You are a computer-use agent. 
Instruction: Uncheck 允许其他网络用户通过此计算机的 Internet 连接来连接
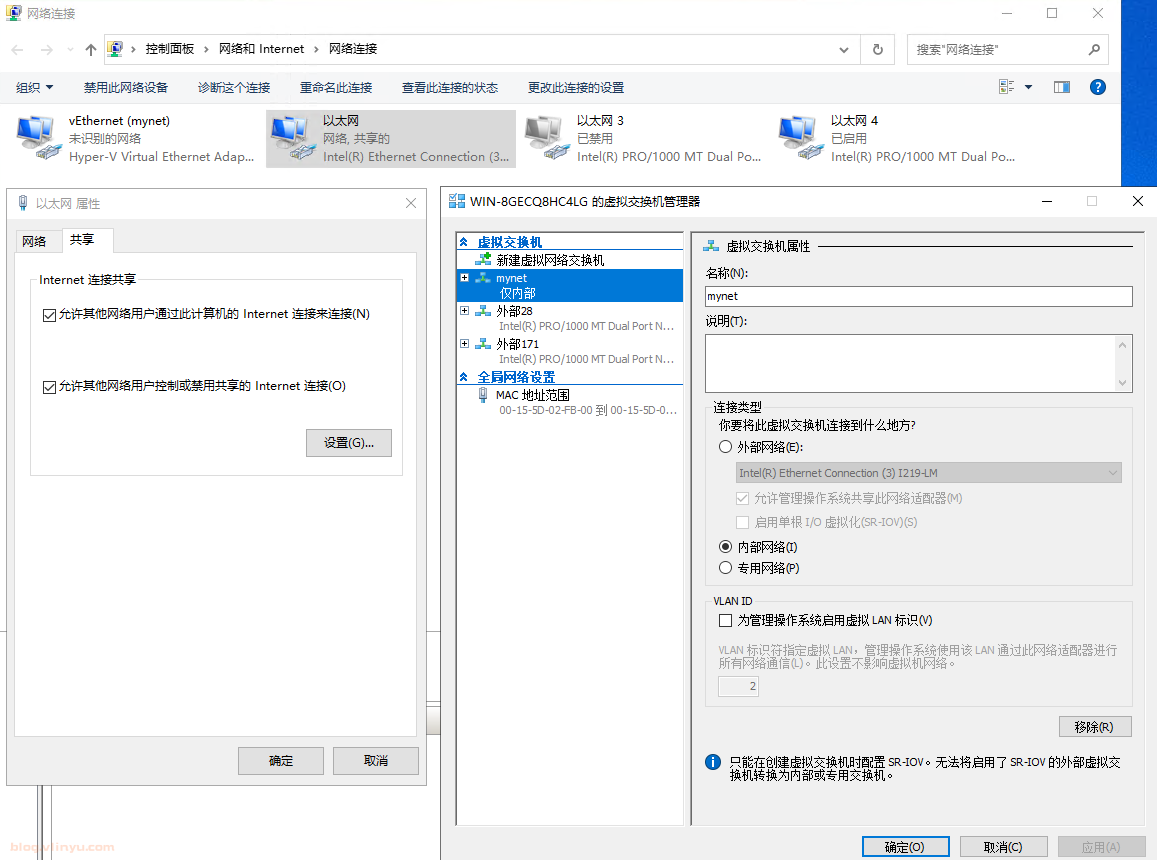[x=49, y=315]
